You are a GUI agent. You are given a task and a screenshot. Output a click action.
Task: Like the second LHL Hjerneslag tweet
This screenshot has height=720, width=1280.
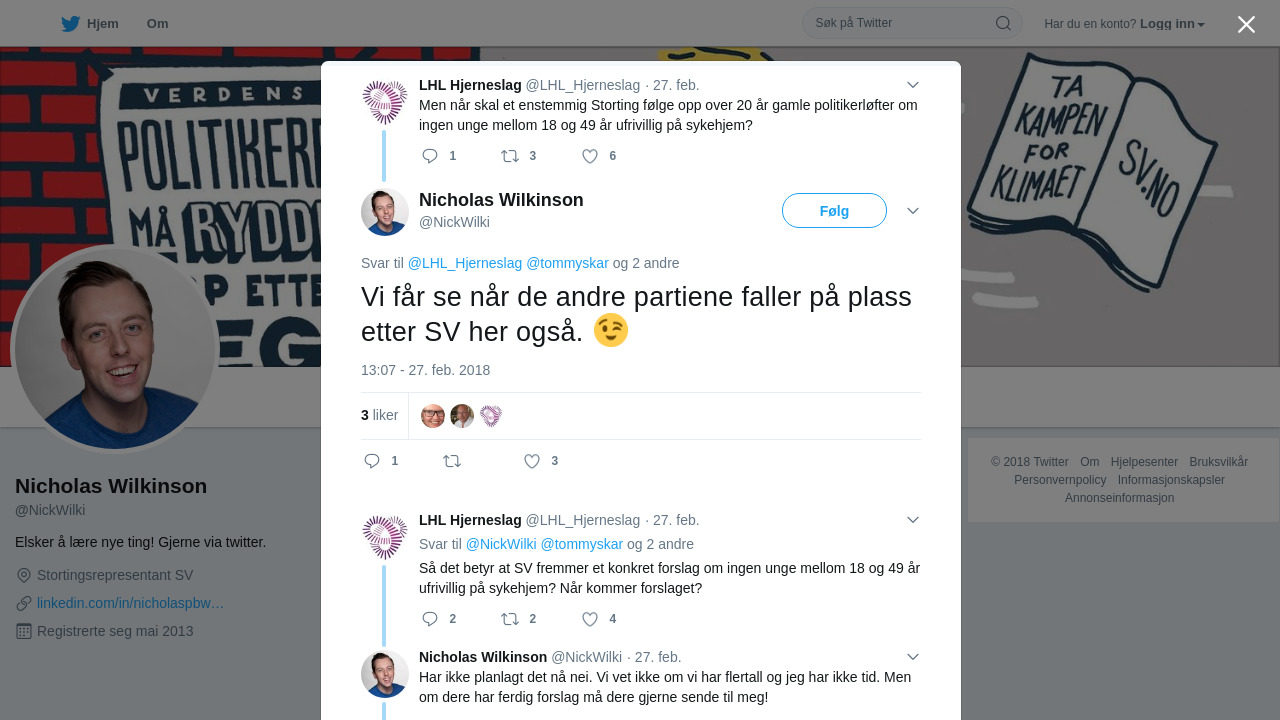pos(590,619)
